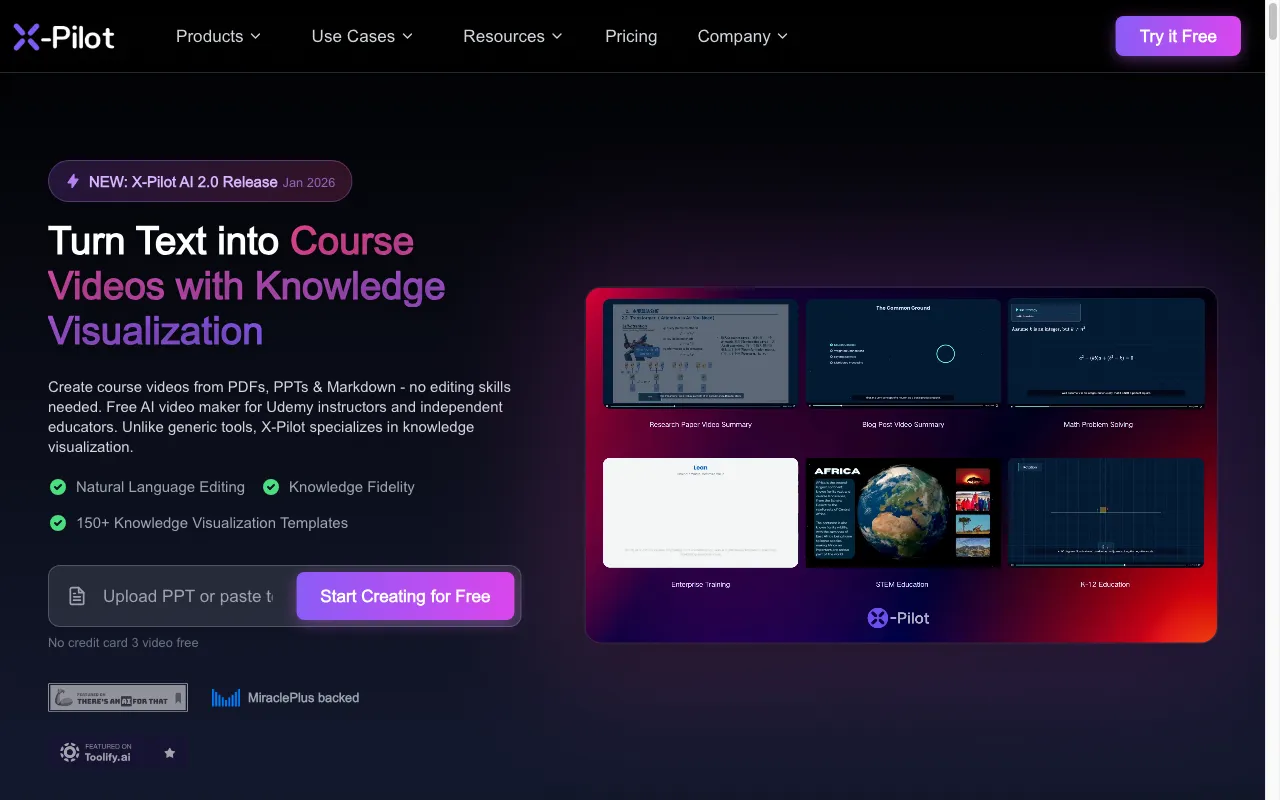The image size is (1280, 800).
Task: Click the 'Natural Language Editing' label
Action: click(160, 487)
